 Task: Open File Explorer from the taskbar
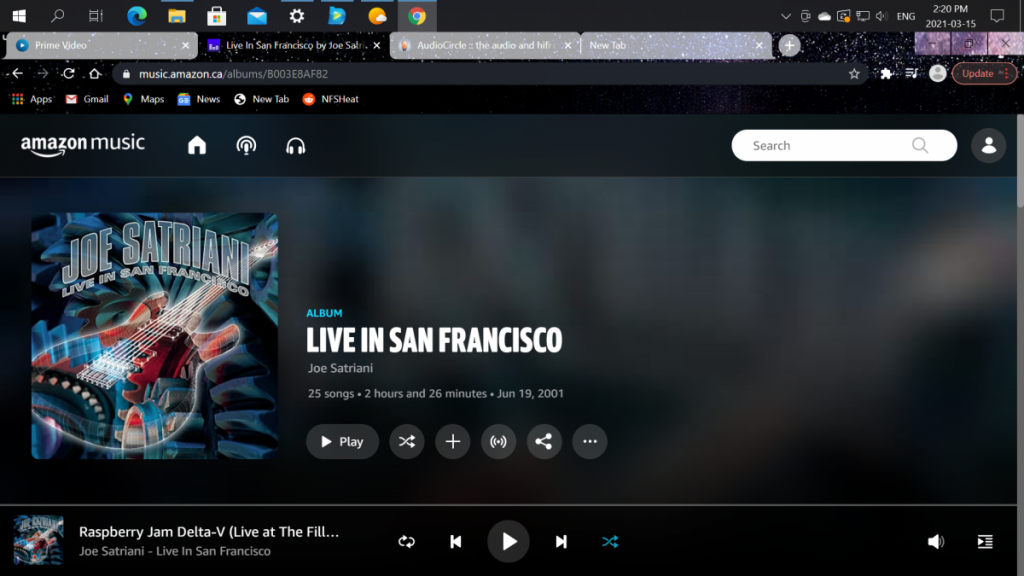(x=176, y=16)
